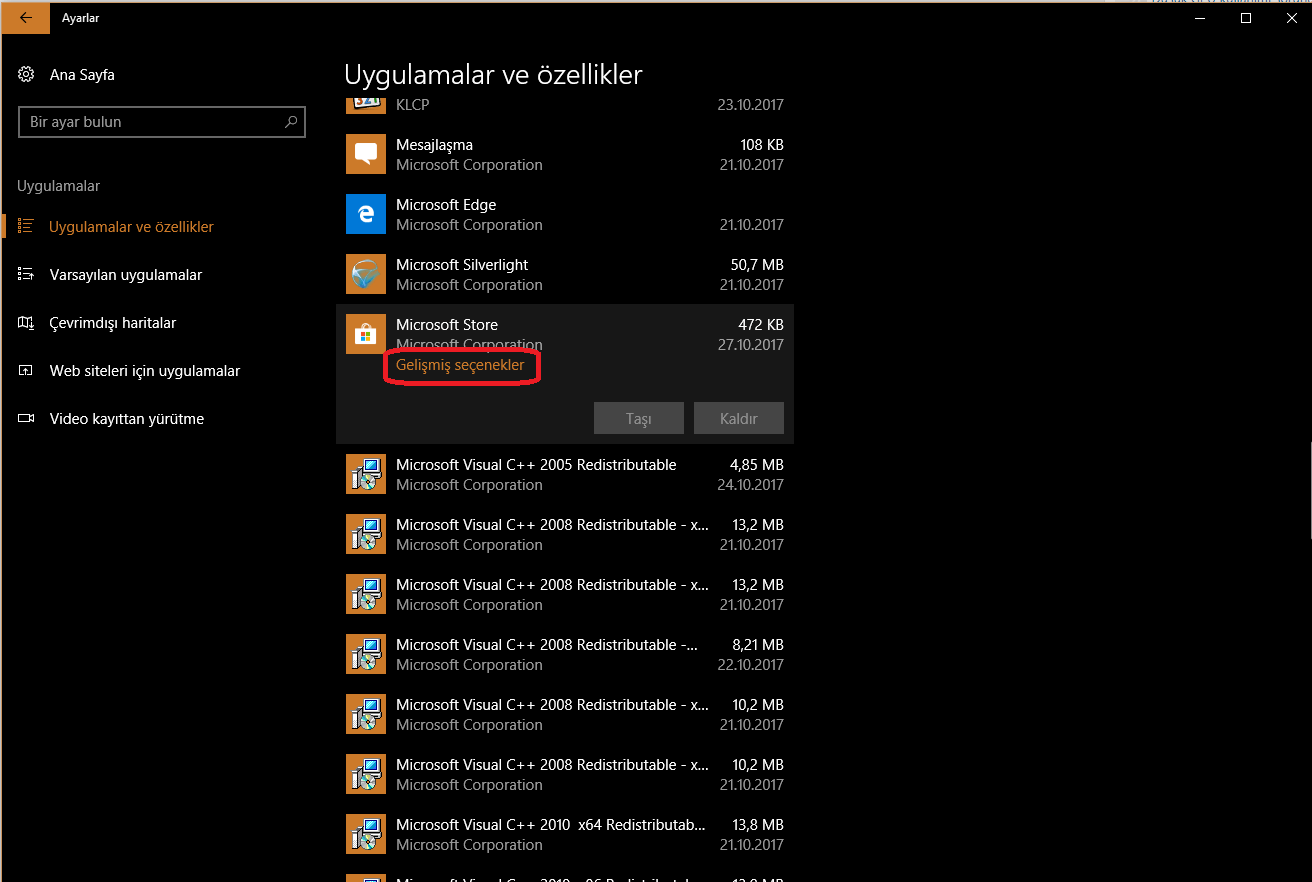
Task: Click the Taşı button
Action: point(639,418)
